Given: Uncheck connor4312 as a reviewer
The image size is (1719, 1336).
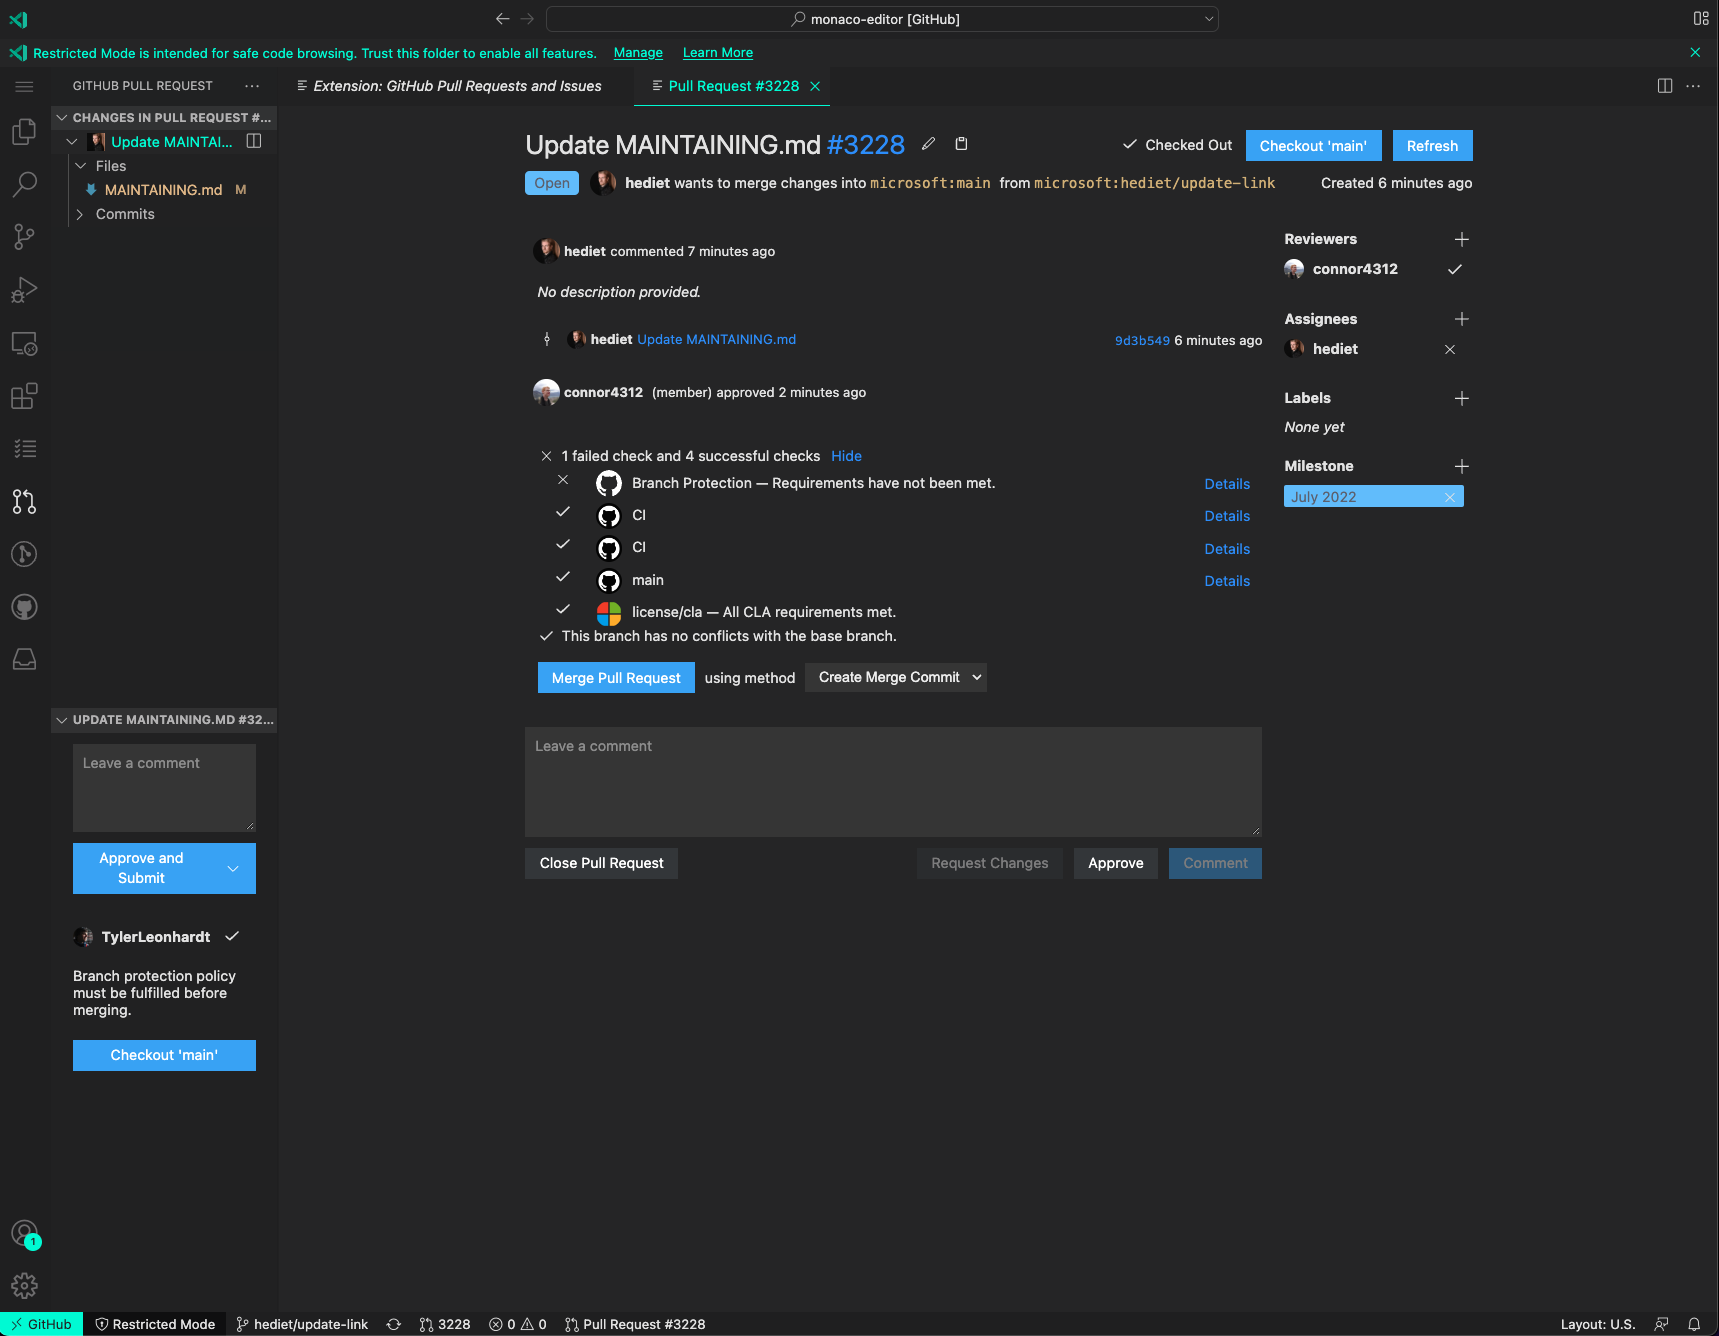Looking at the screenshot, I should (1455, 269).
